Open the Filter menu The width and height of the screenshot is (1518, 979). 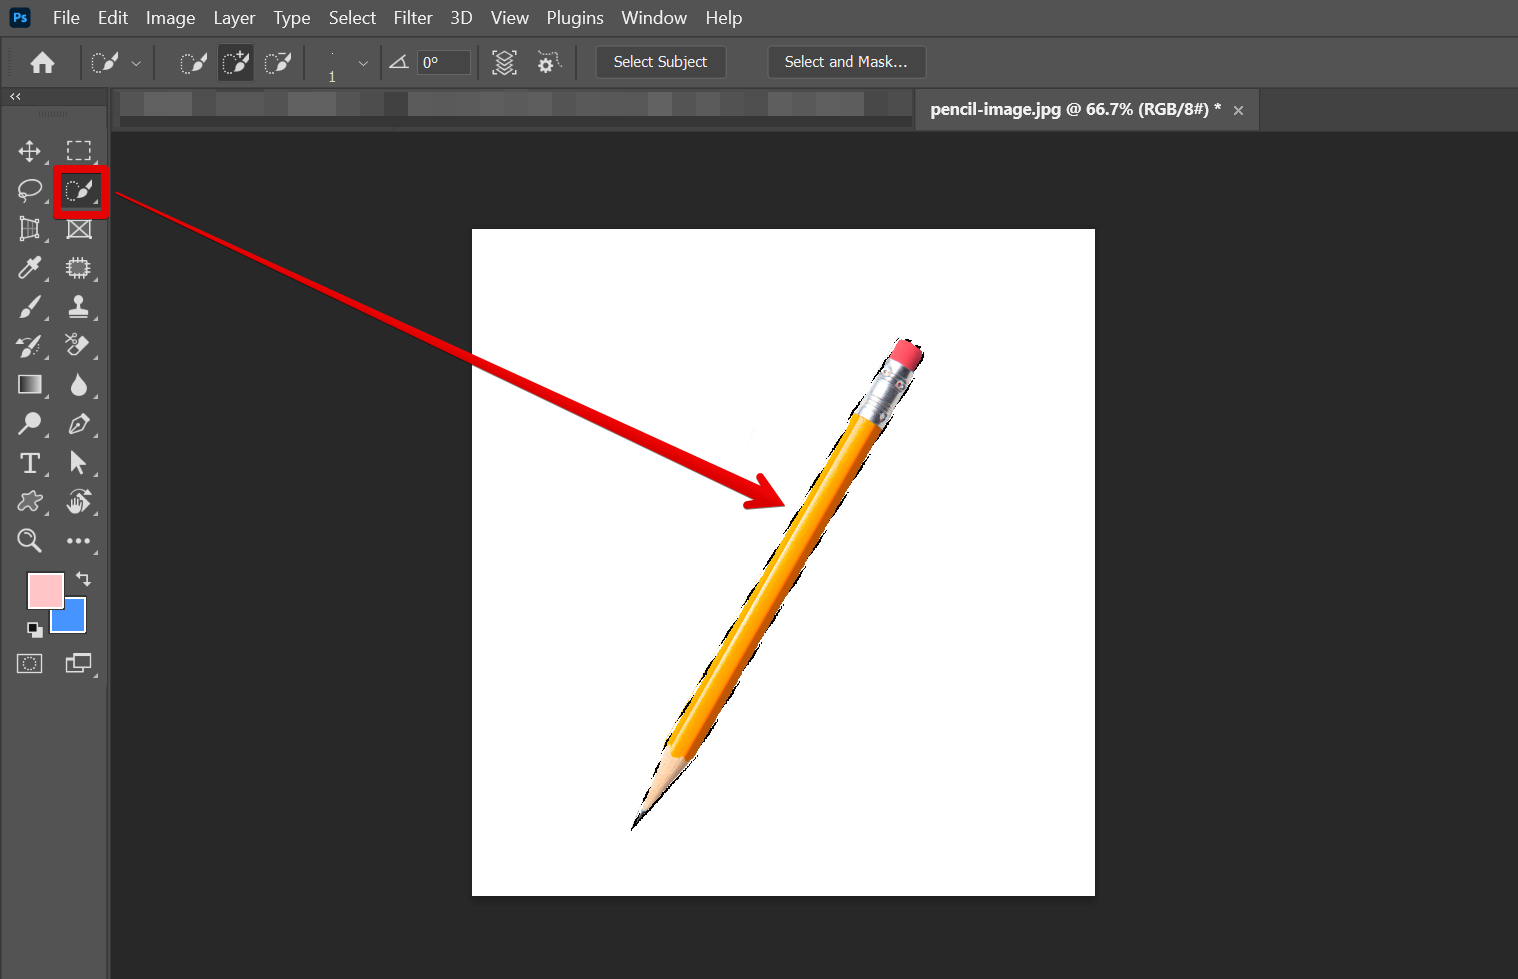[412, 18]
